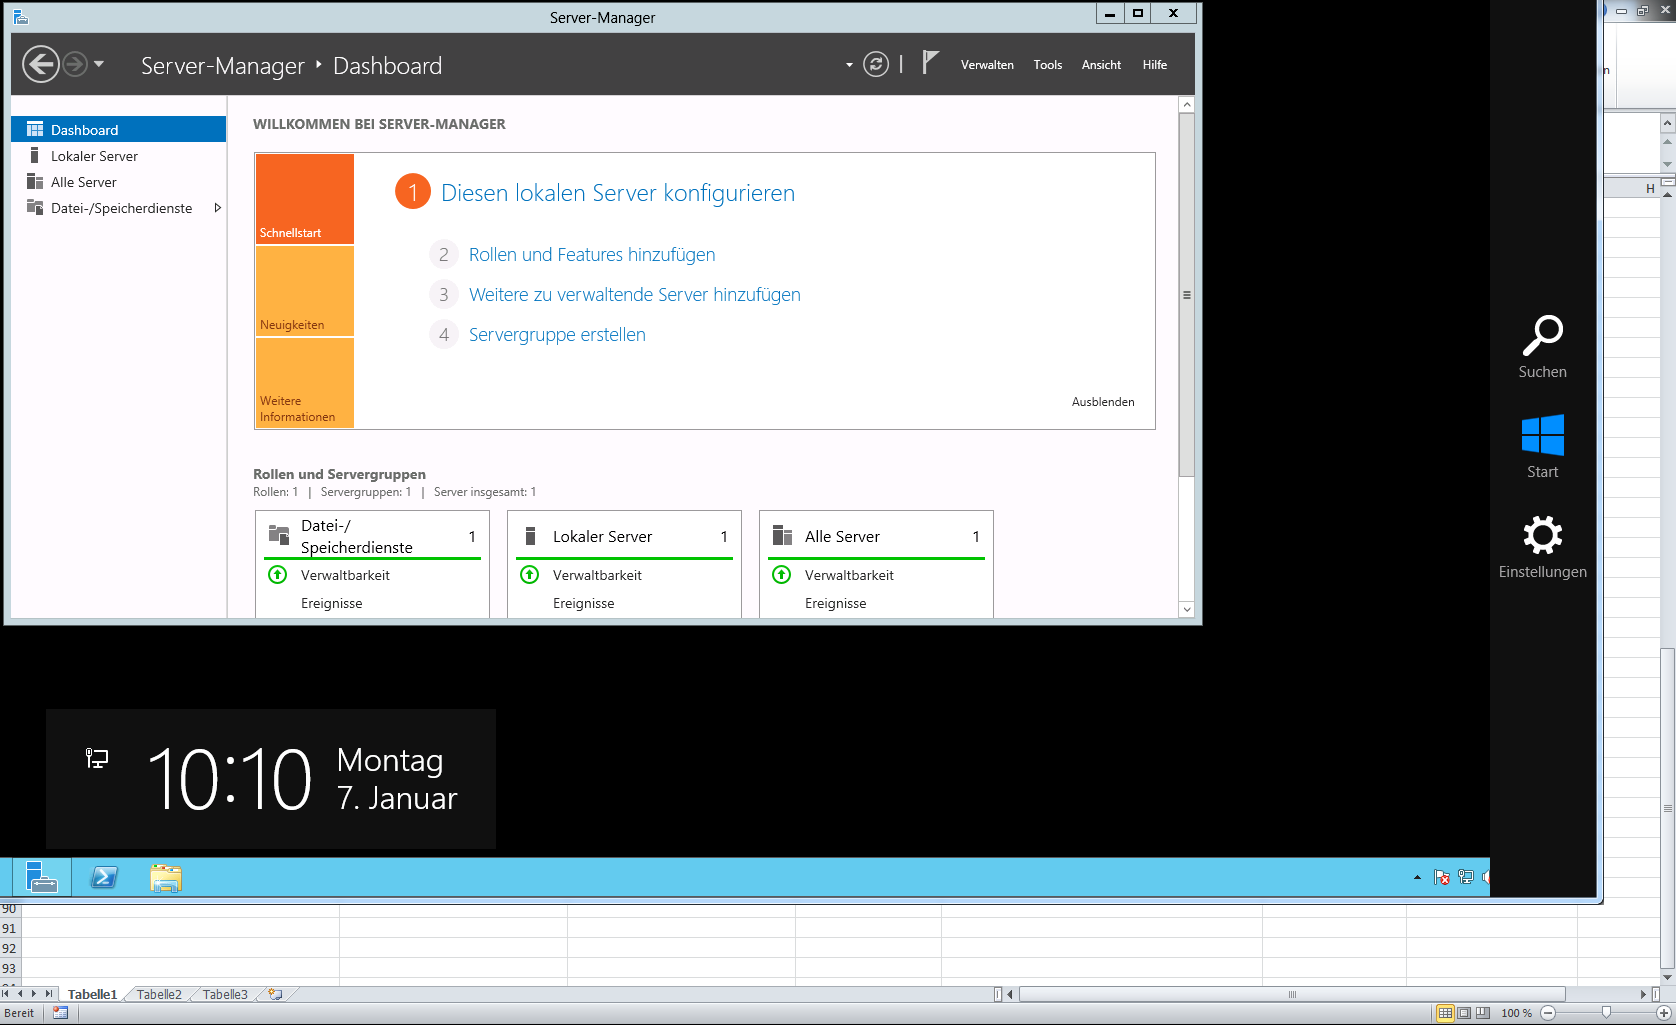Select Page Break Preview in Excel status bar
Viewport: 1676px width, 1025px height.
[1483, 1013]
